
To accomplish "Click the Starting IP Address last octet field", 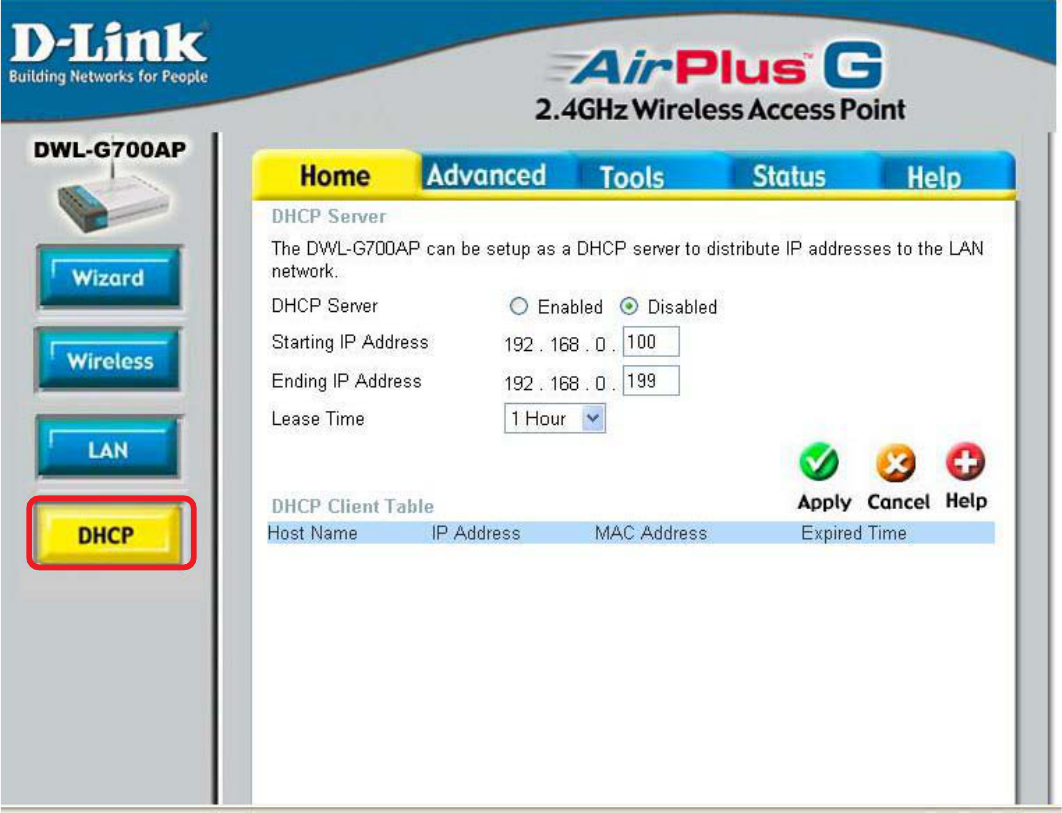I will pyautogui.click(x=651, y=341).
